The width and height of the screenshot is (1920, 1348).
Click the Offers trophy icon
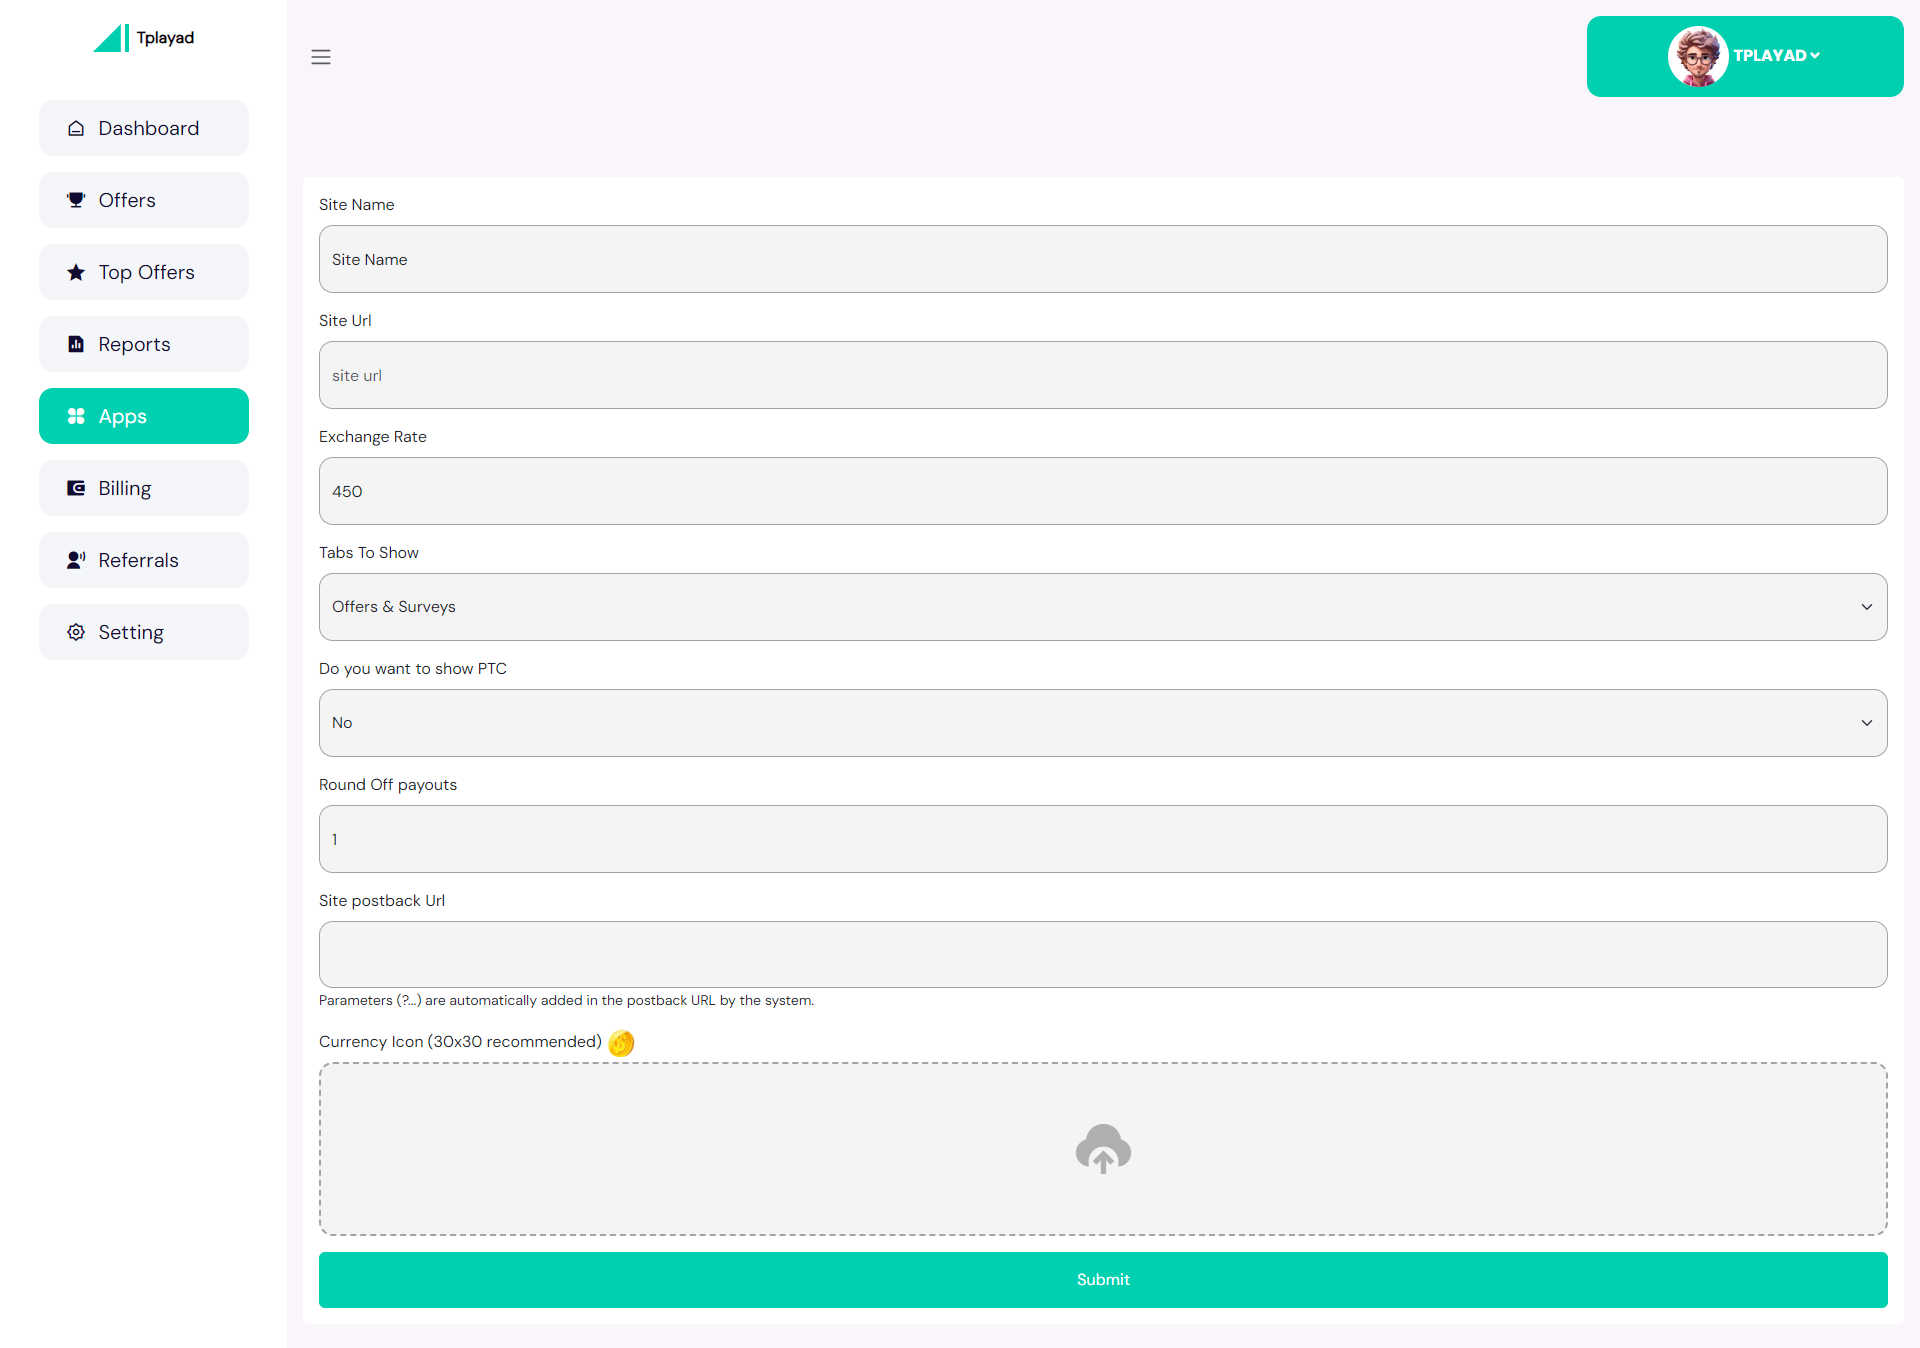(x=76, y=200)
